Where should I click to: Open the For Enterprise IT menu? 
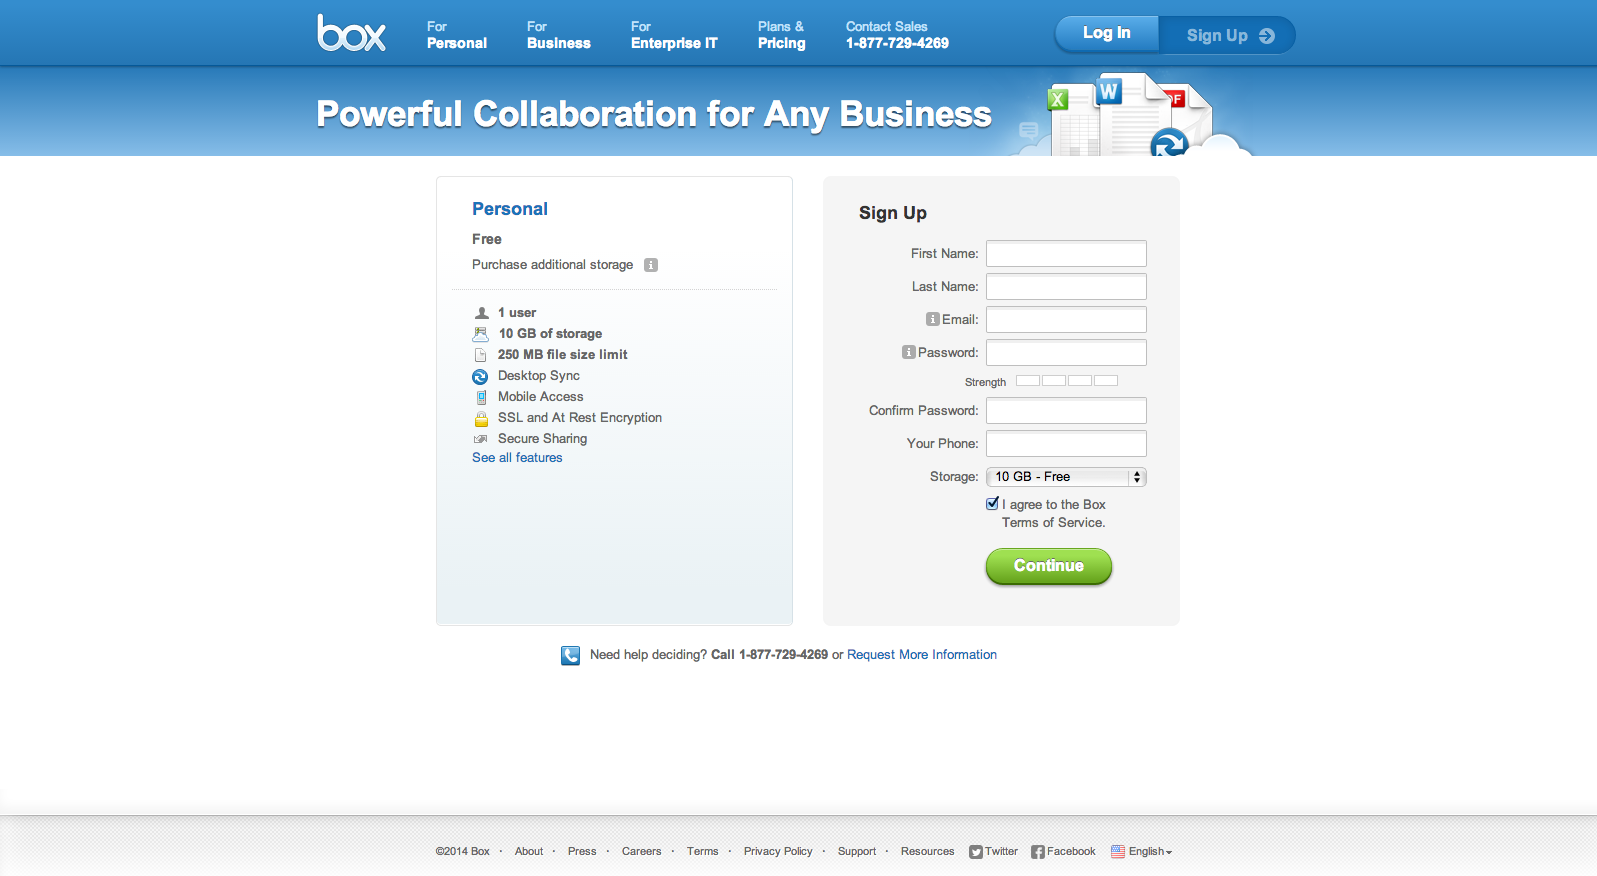coord(674,35)
